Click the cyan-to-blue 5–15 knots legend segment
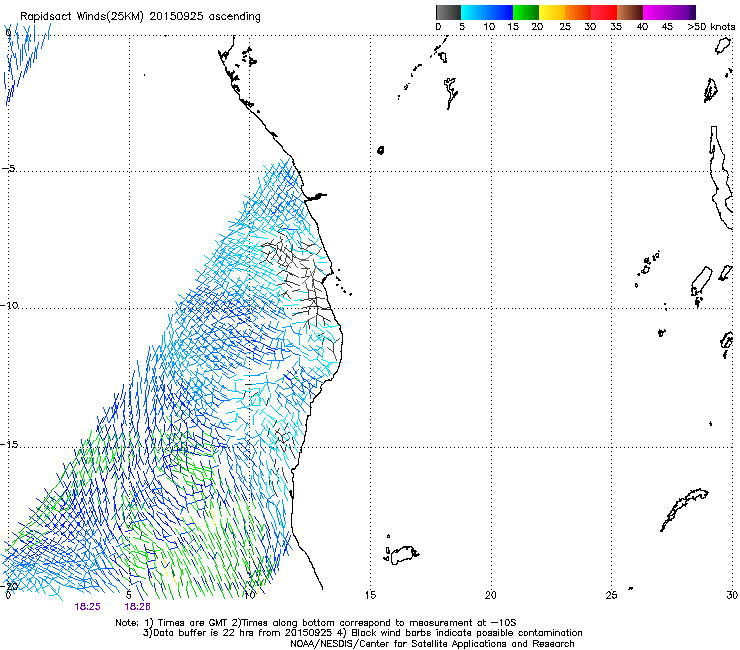The width and height of the screenshot is (740, 650). tap(487, 12)
